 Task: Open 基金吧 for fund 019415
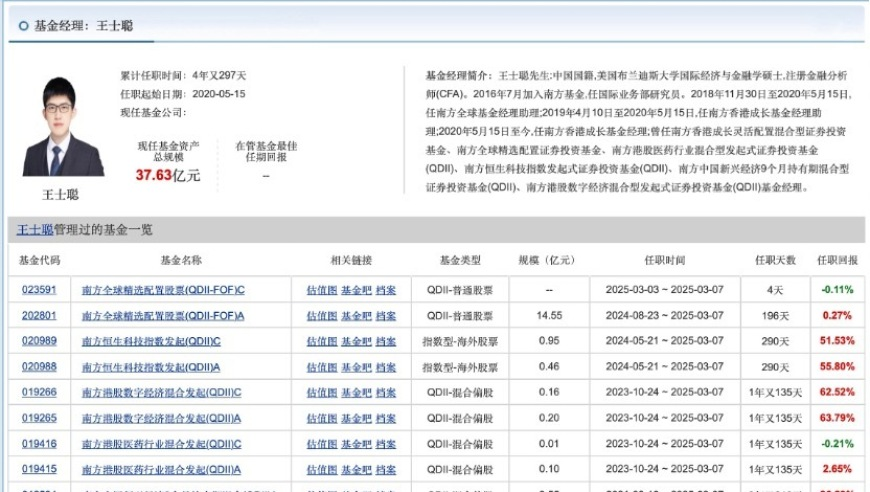356,470
